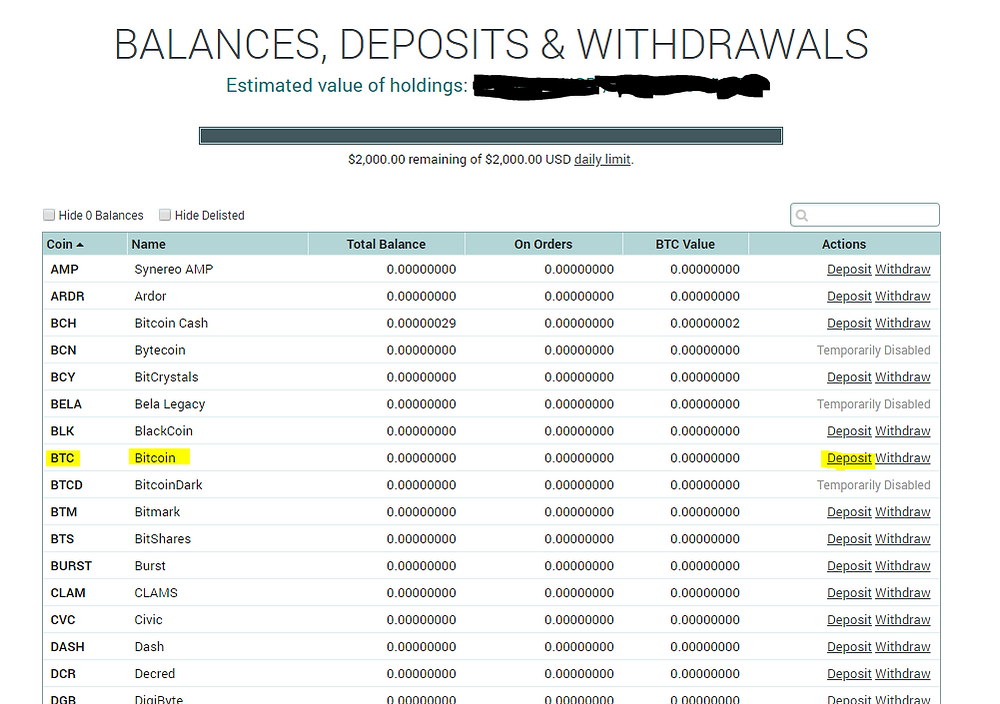
Task: Click the Bytecoin name cell
Action: click(160, 350)
